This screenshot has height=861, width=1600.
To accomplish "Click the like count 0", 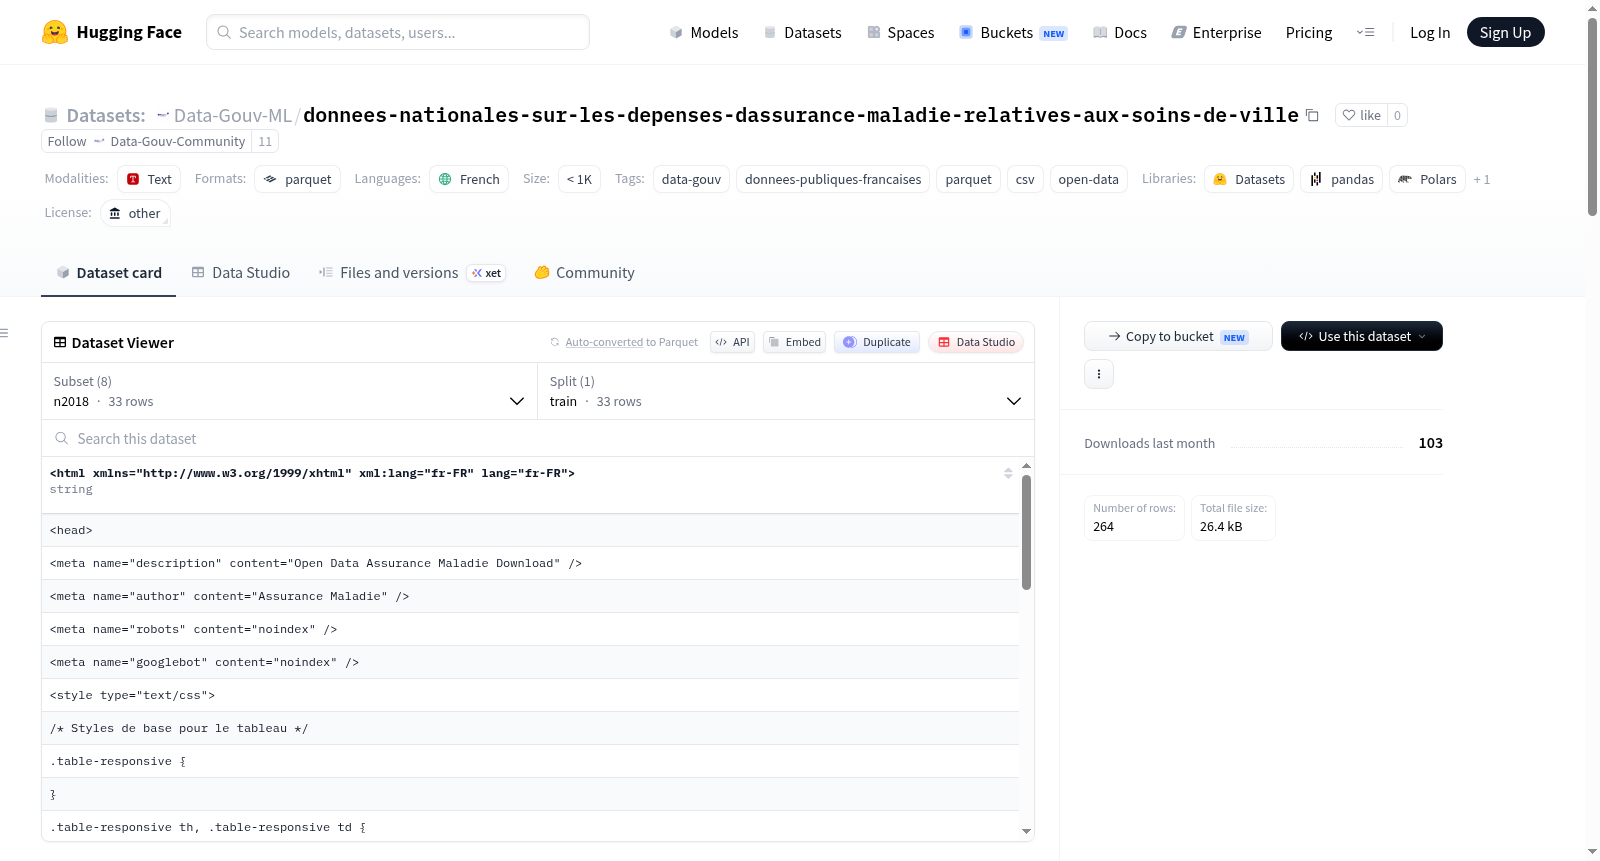I will pos(1397,115).
